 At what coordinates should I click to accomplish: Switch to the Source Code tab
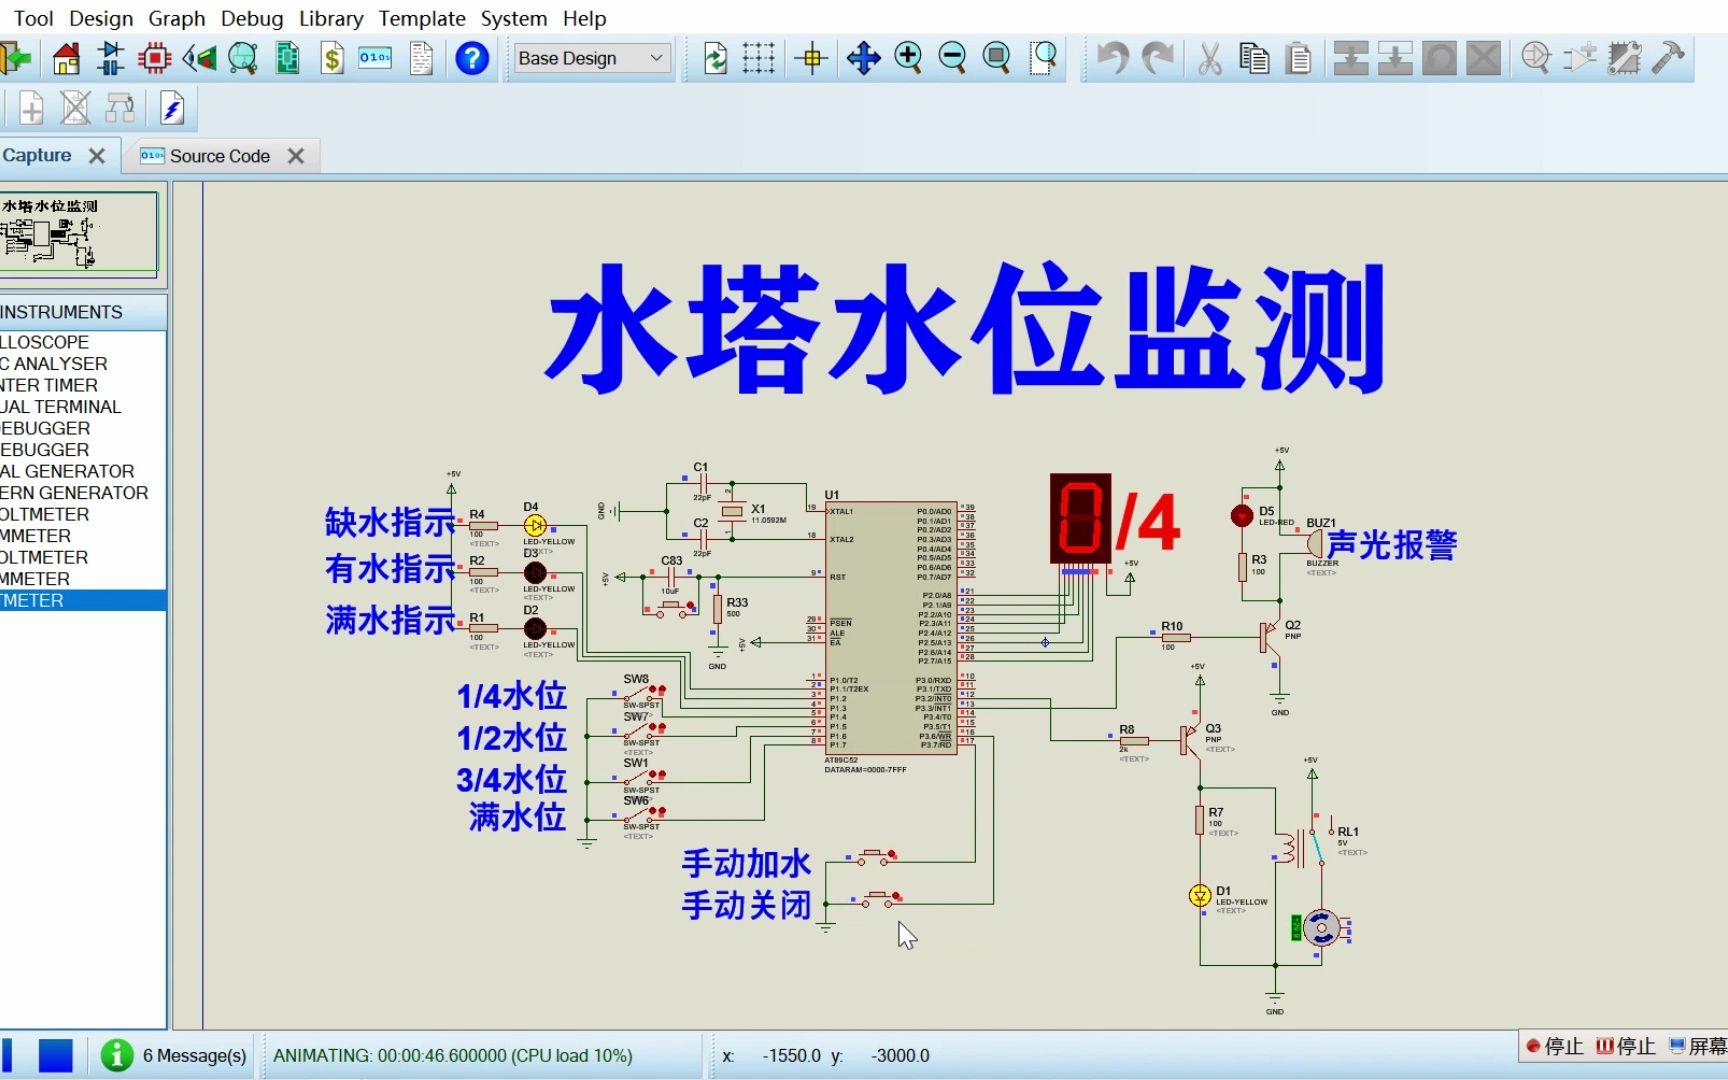click(x=219, y=156)
